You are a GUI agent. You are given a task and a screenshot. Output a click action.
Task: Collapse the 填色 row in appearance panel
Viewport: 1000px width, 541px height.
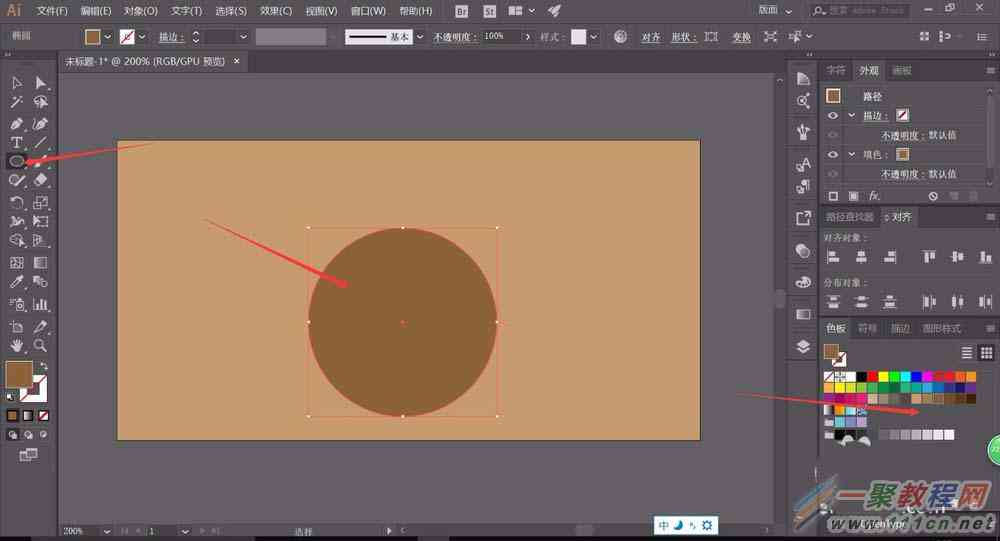[x=851, y=154]
